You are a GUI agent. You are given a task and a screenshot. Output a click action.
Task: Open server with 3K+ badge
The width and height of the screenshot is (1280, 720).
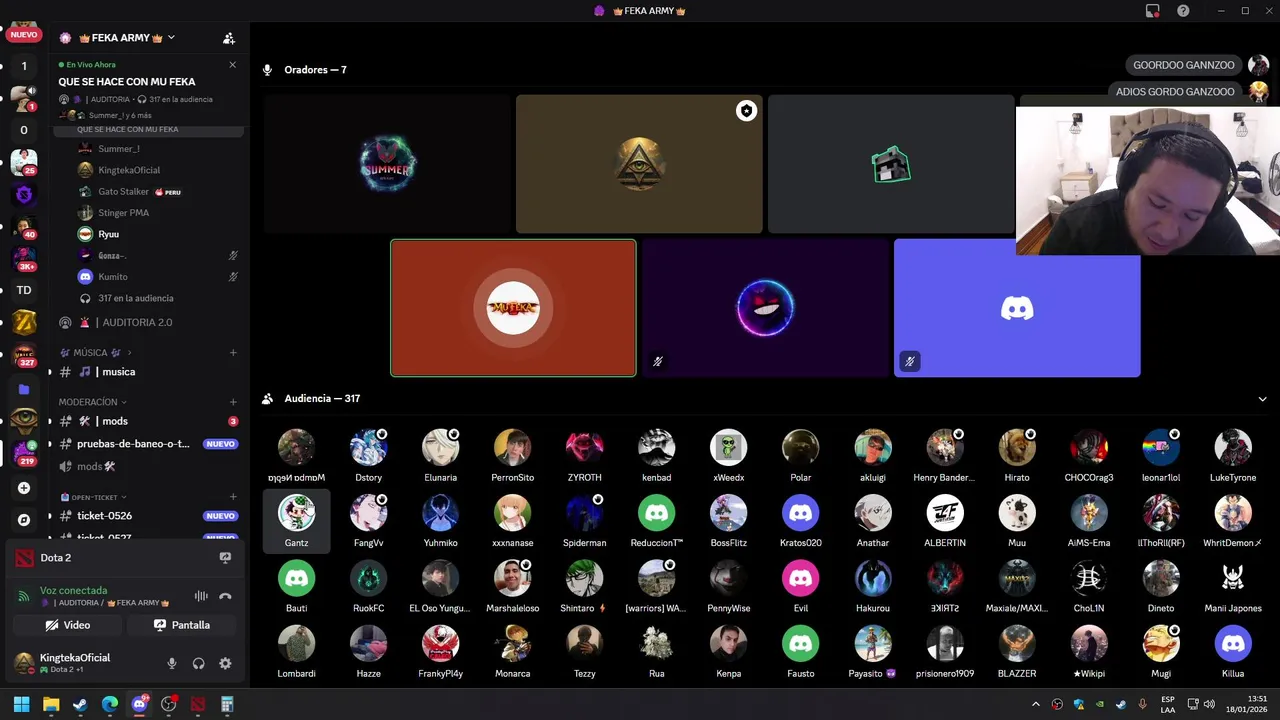coord(24,258)
